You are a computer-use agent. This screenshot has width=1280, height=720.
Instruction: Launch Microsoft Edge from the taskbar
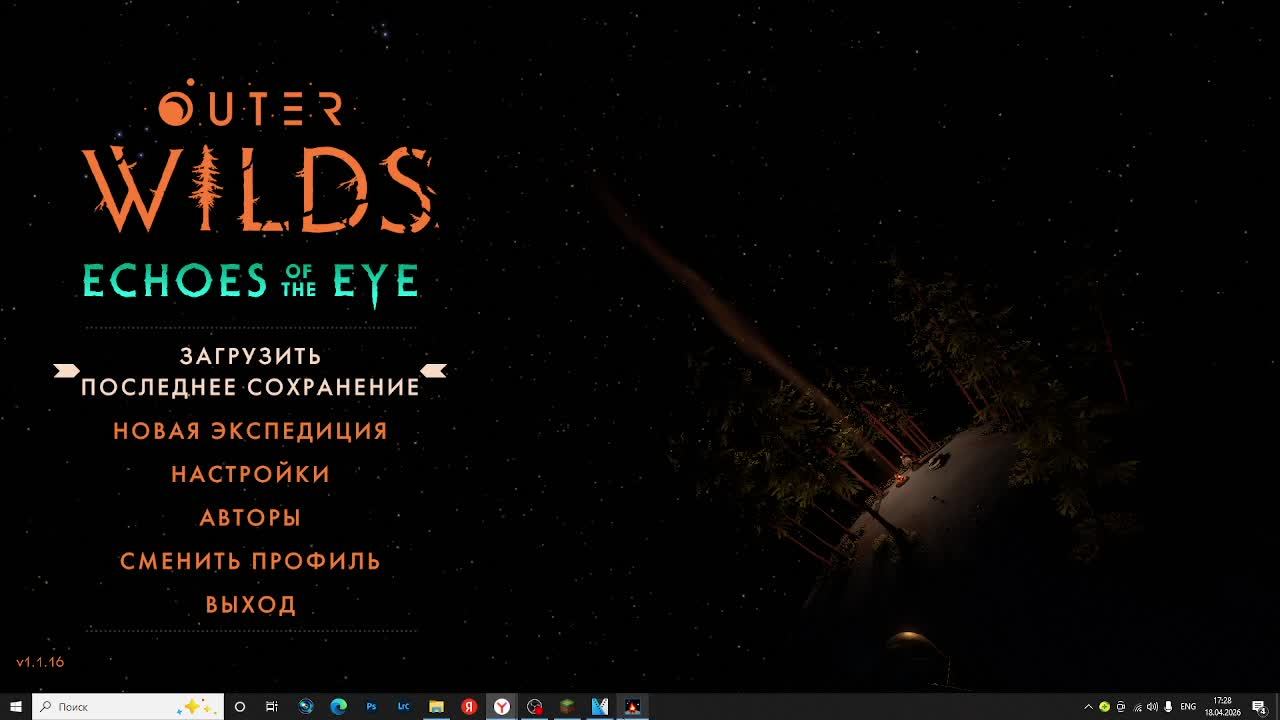(338, 706)
